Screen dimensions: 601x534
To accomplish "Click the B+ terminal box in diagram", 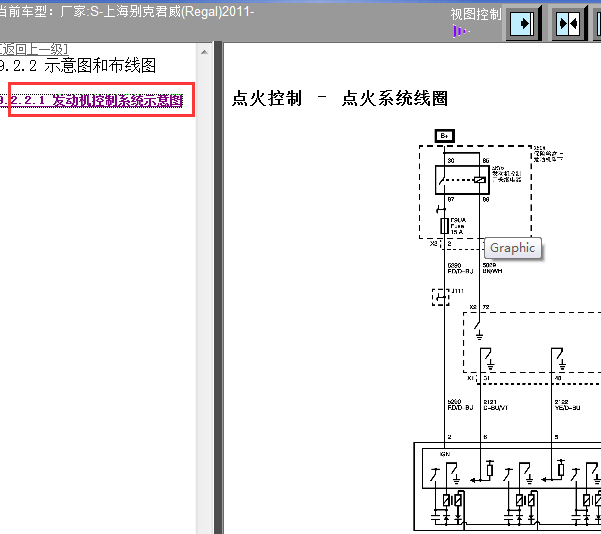I will [x=445, y=136].
